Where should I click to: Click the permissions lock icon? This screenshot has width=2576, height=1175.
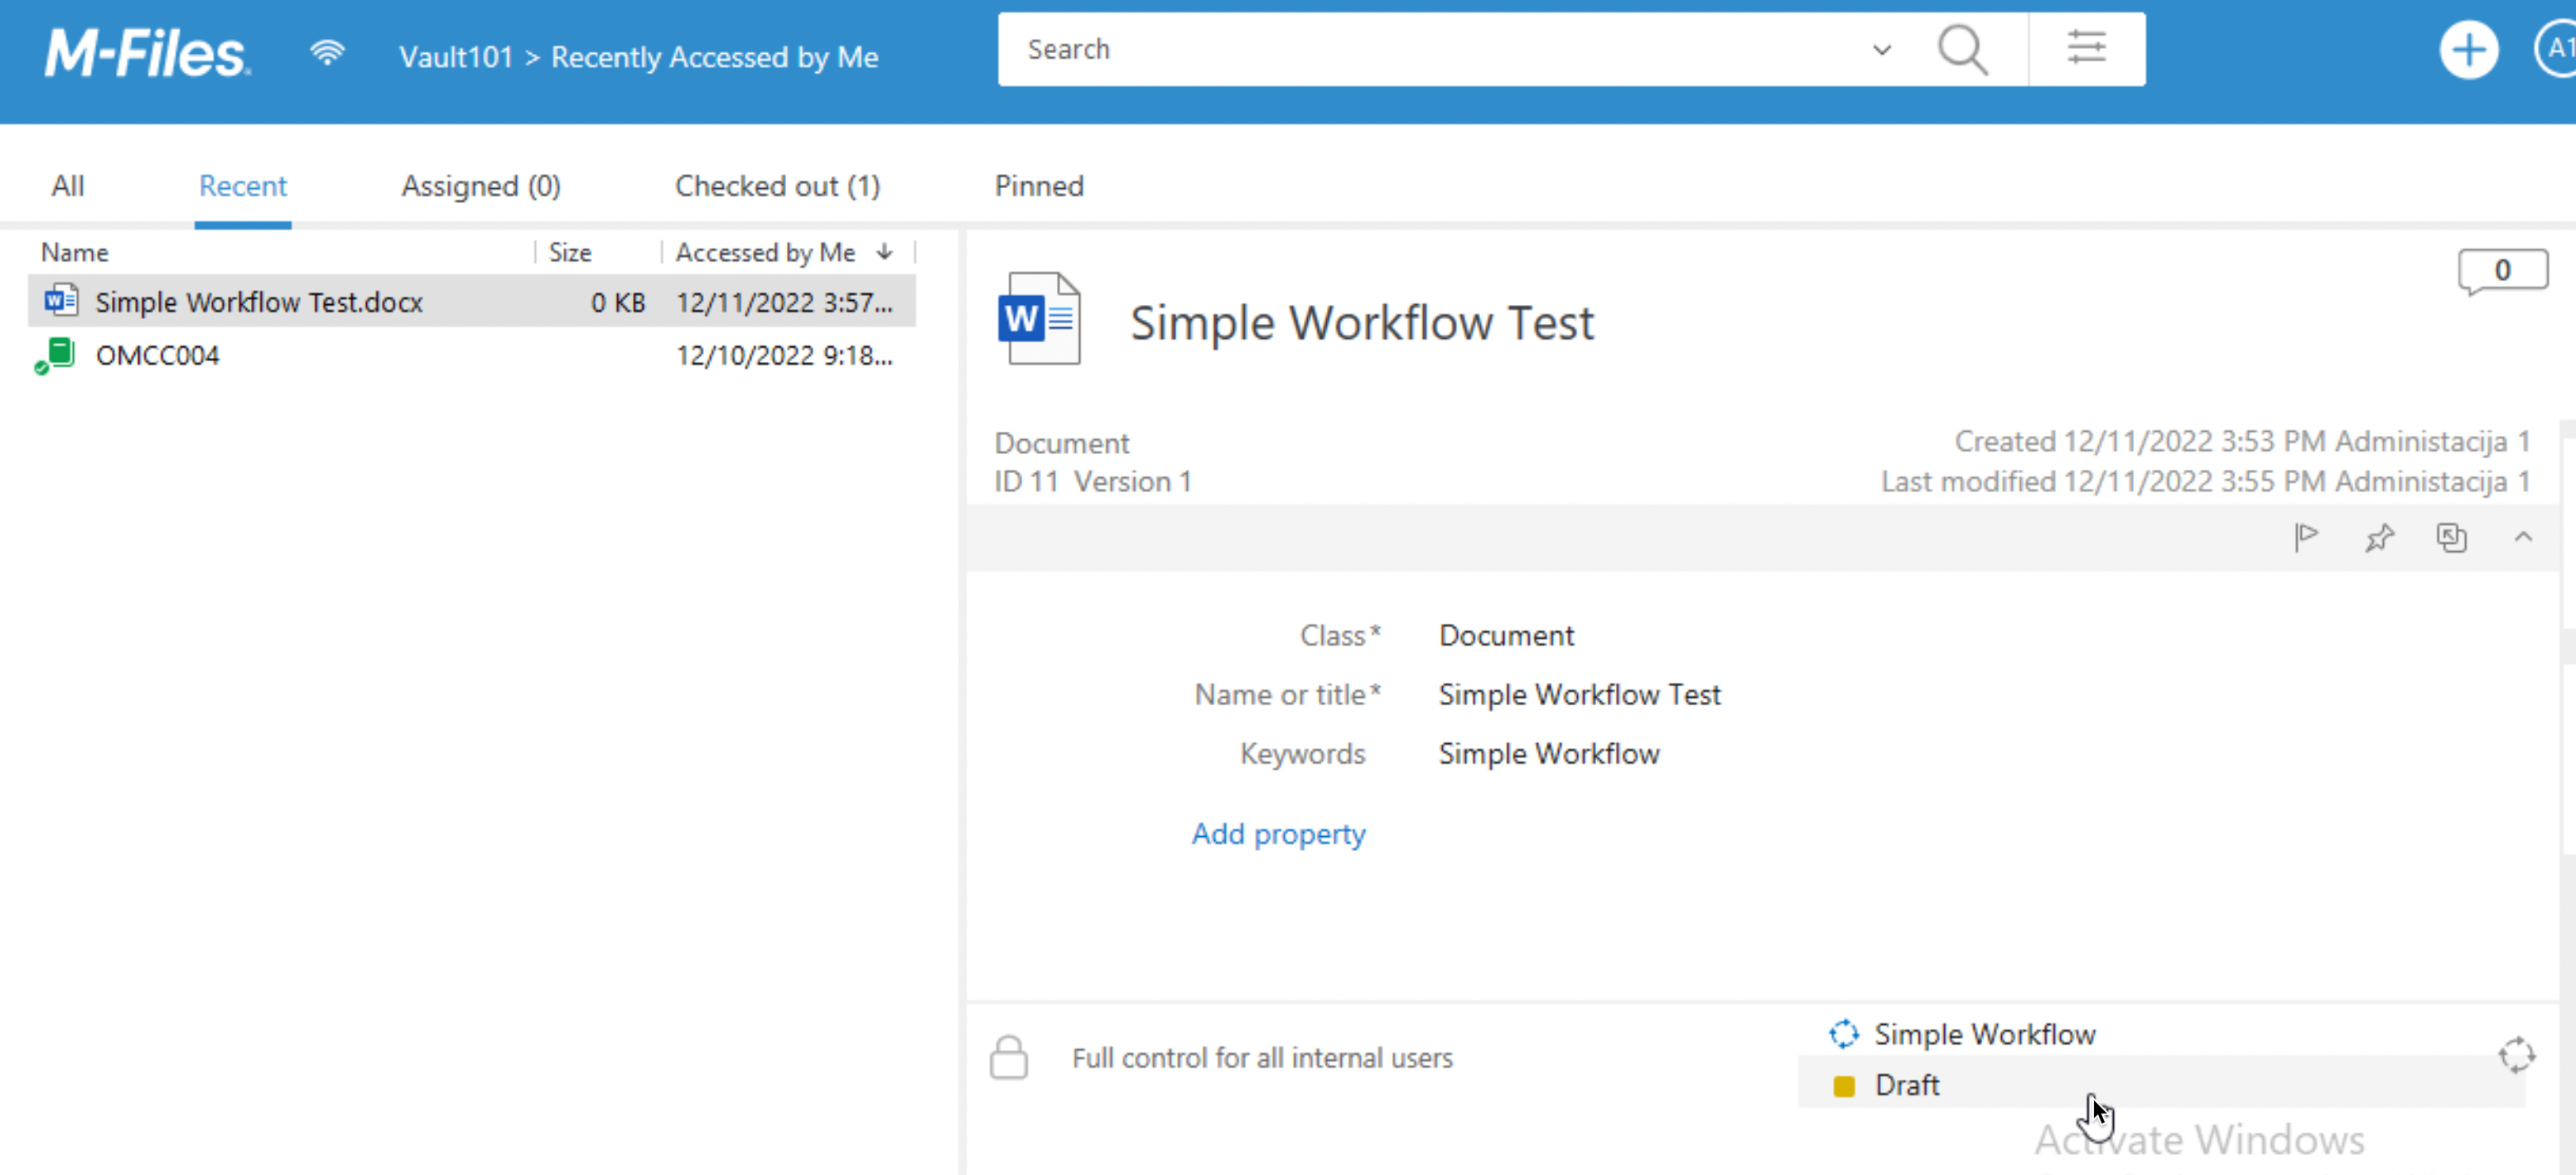pyautogui.click(x=1008, y=1057)
